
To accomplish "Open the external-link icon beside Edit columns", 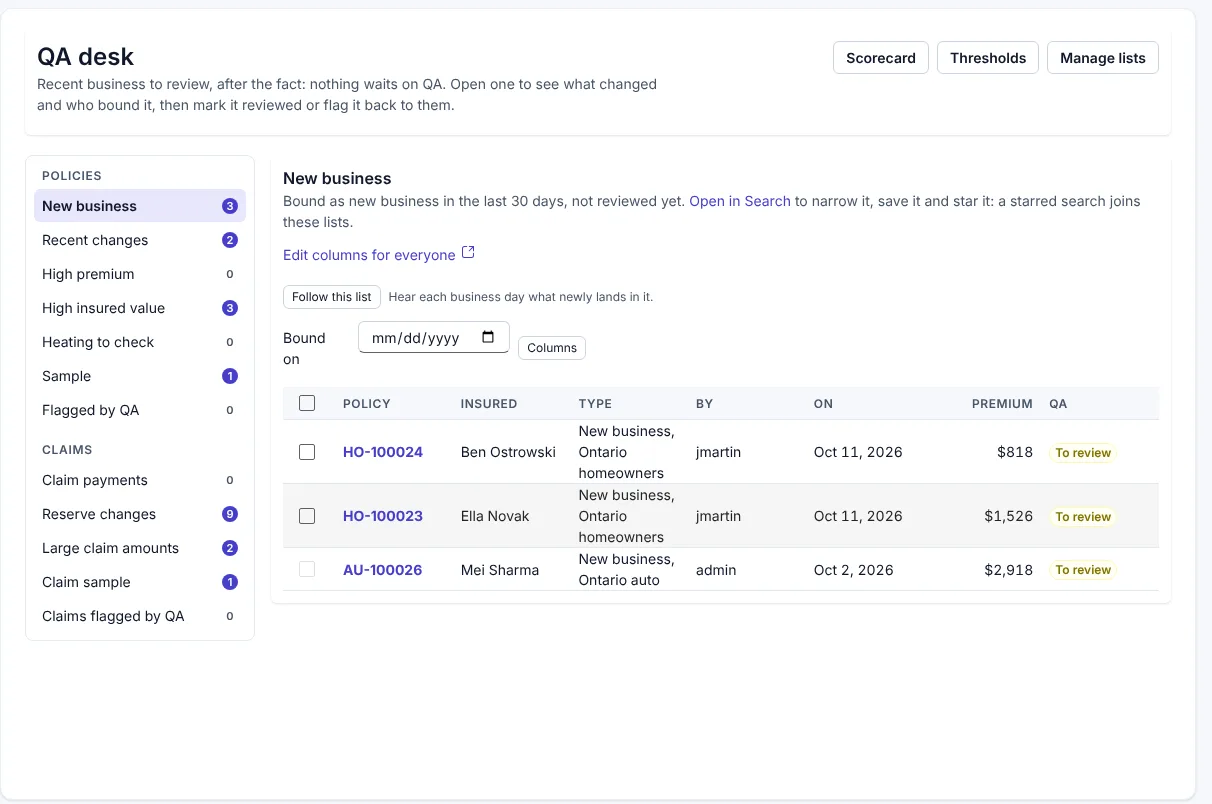I will point(468,254).
